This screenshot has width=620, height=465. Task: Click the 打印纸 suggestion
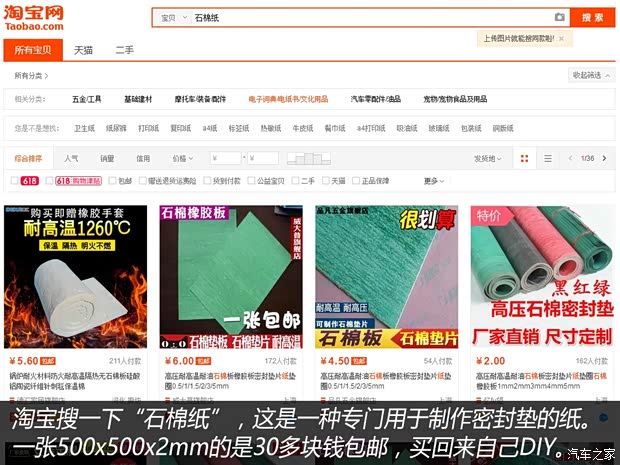click(x=148, y=128)
